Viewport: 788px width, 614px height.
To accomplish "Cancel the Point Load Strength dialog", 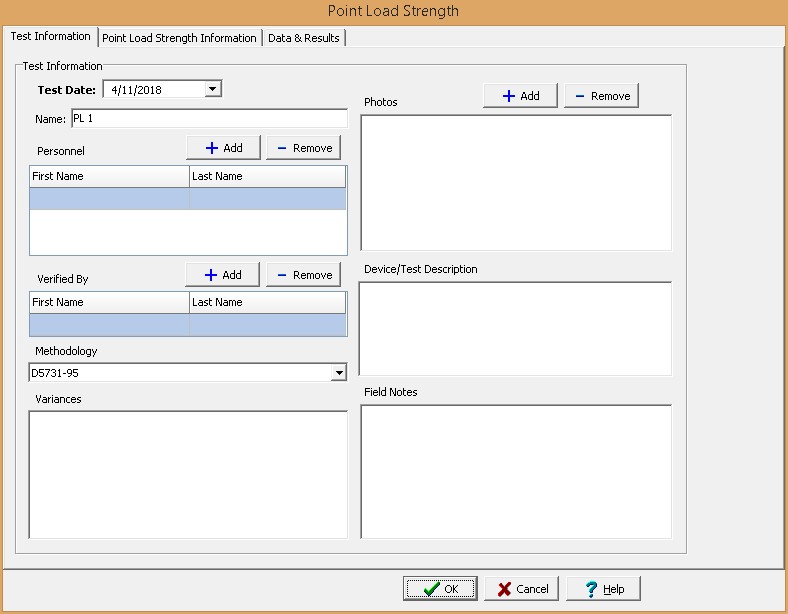I will [521, 589].
